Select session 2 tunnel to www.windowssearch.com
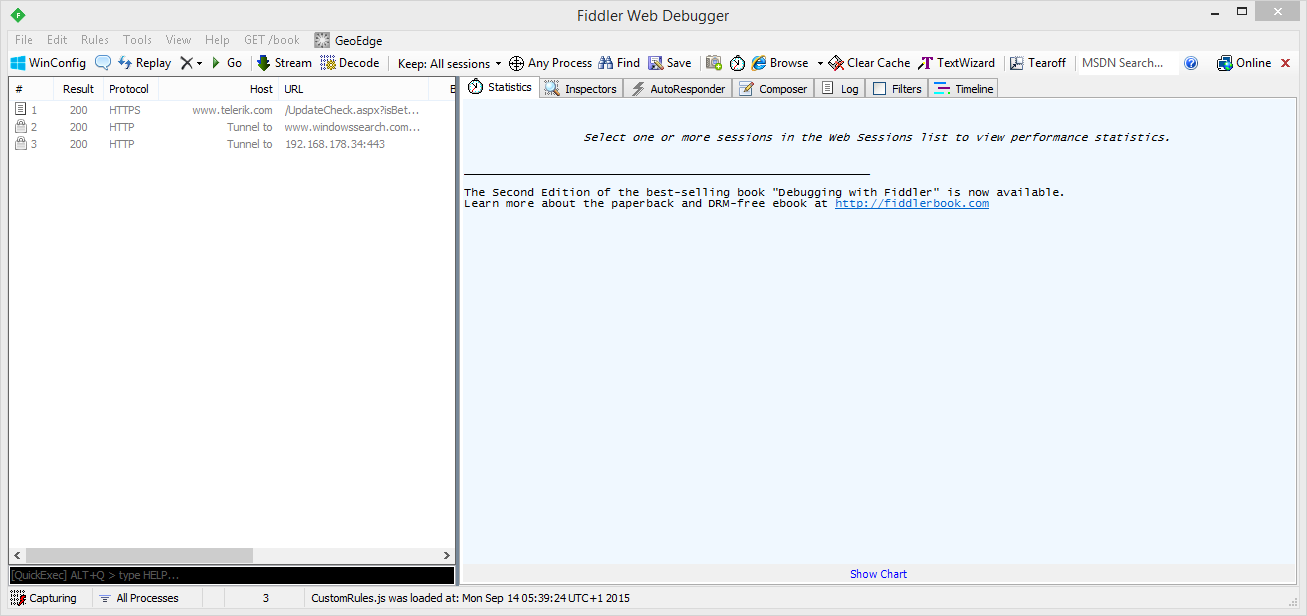1307x616 pixels. 232,127
